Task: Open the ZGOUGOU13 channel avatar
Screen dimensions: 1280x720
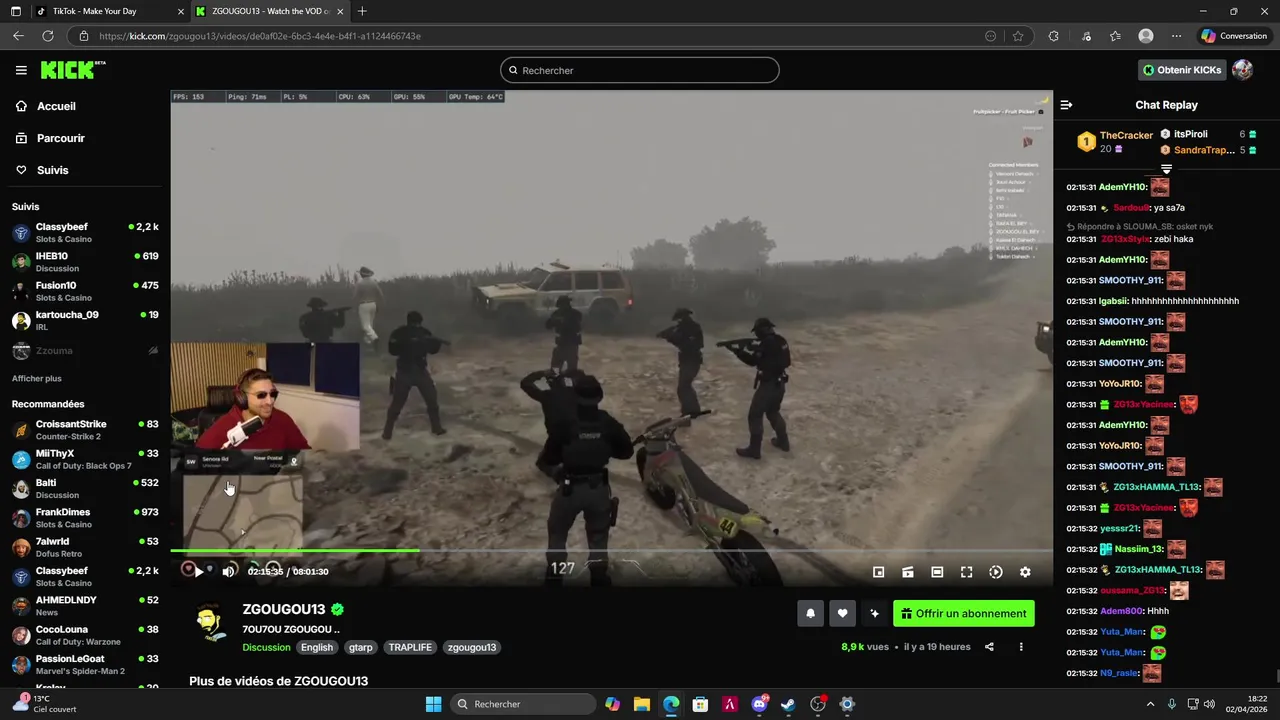Action: point(210,623)
